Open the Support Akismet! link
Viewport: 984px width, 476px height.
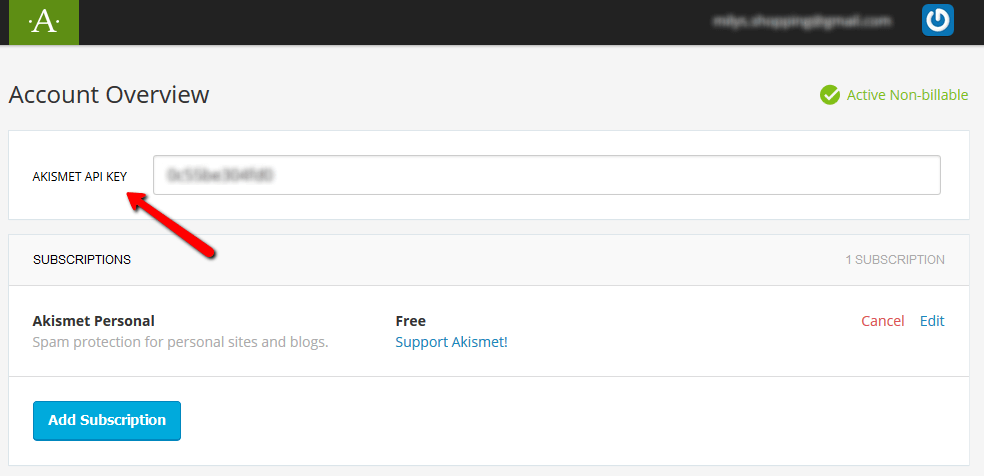(x=451, y=343)
